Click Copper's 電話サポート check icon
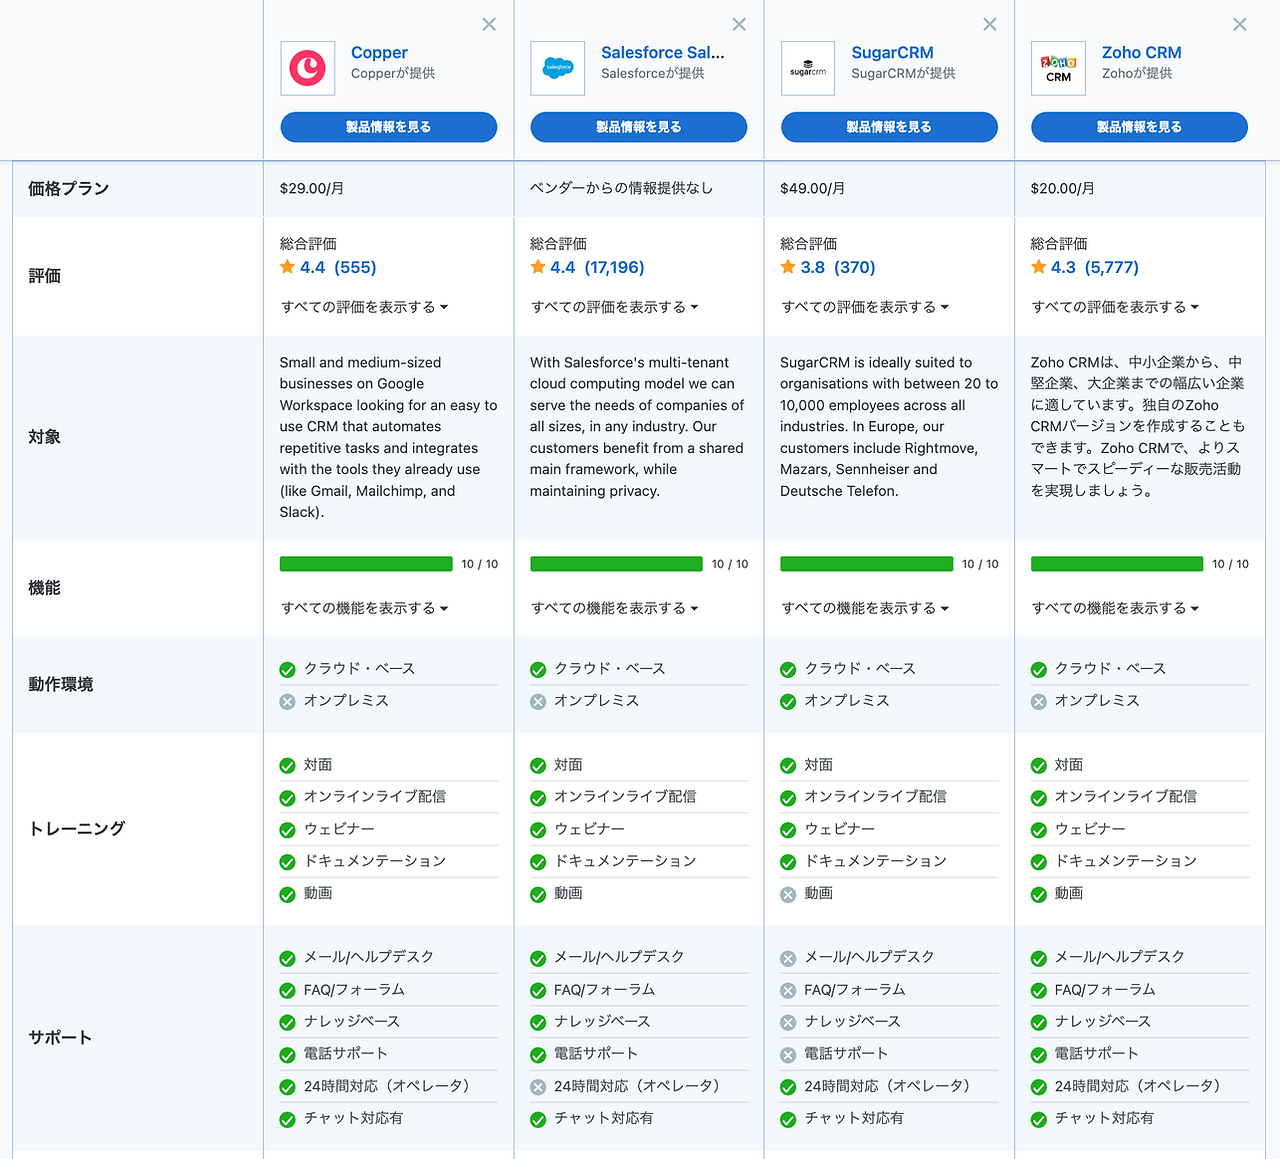 pyautogui.click(x=288, y=1055)
